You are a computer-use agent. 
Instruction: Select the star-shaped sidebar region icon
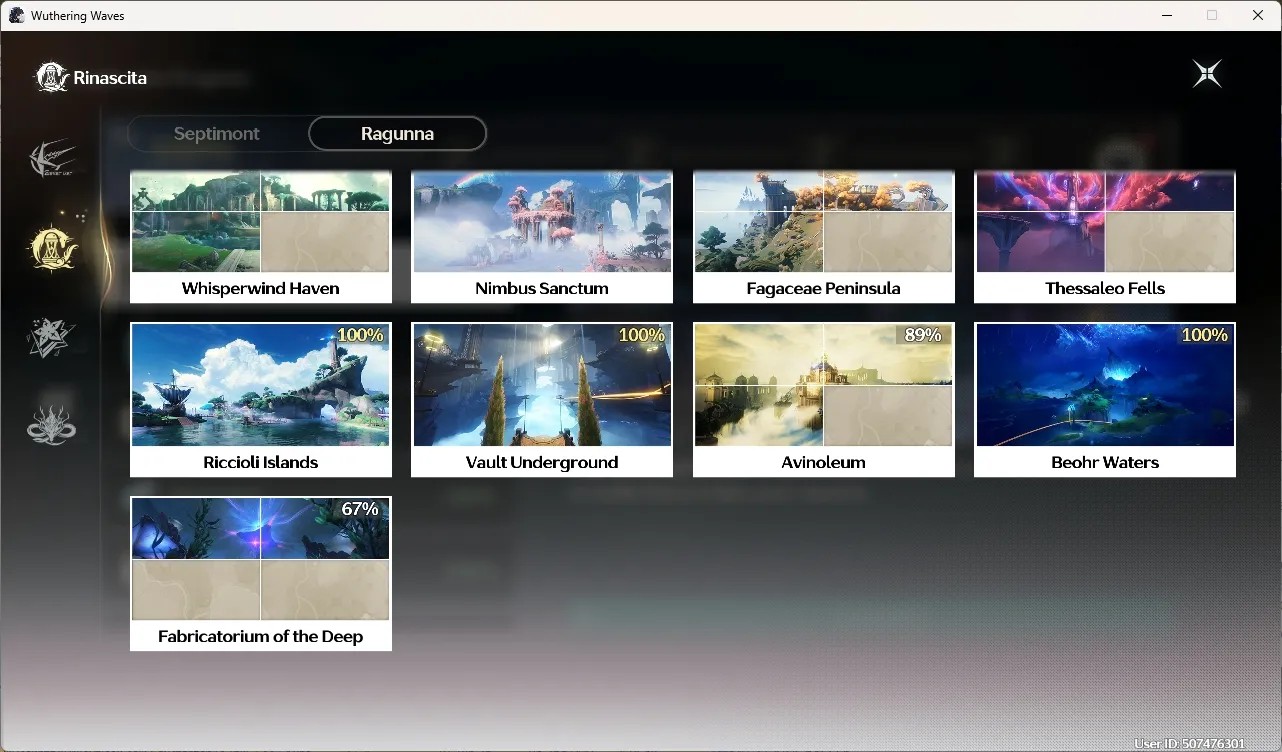51,337
